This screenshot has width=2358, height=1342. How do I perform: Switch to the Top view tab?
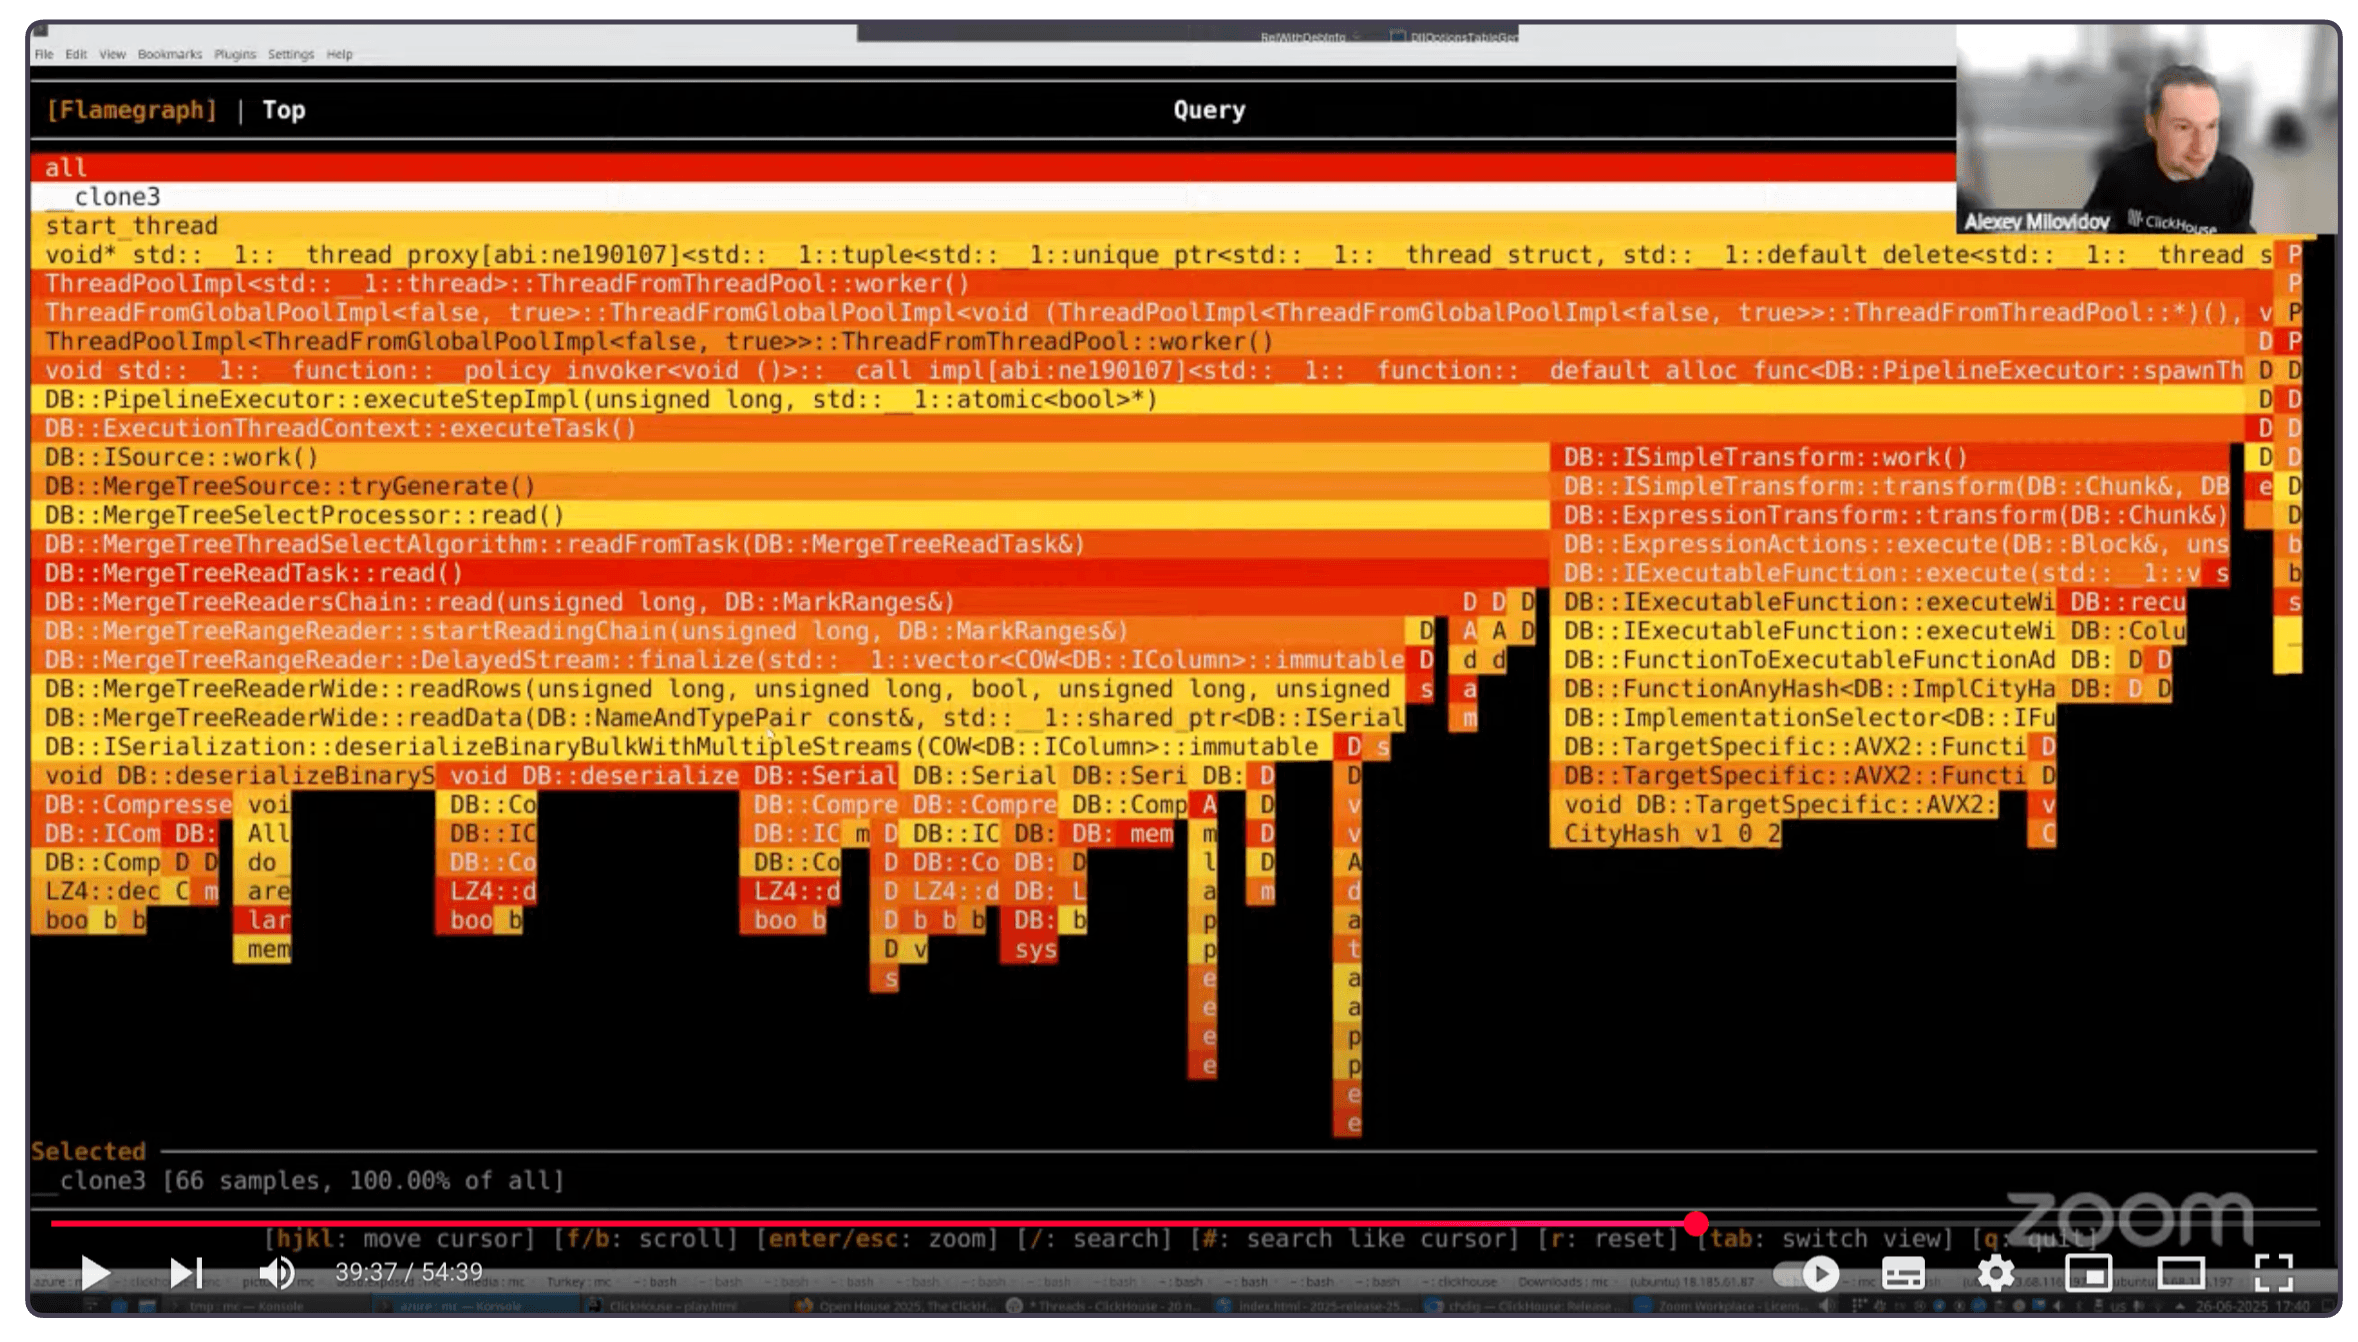[x=284, y=110]
